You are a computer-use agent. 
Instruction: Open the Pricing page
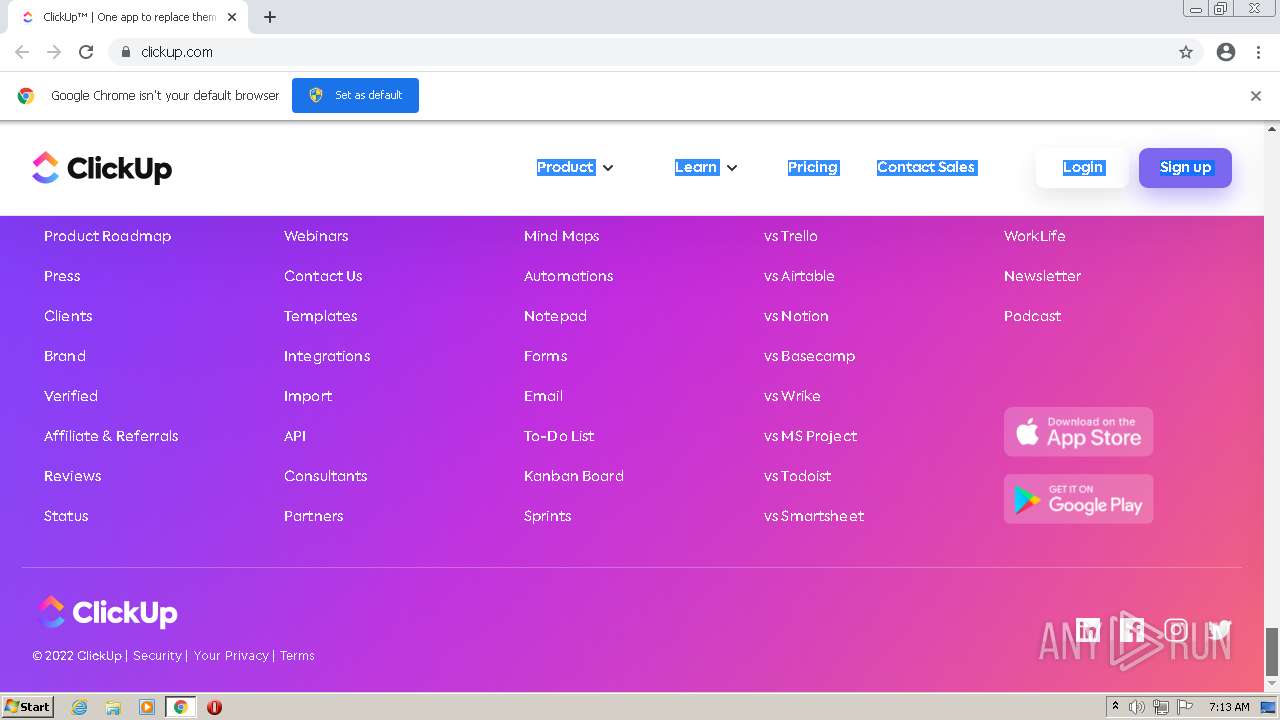pos(813,167)
